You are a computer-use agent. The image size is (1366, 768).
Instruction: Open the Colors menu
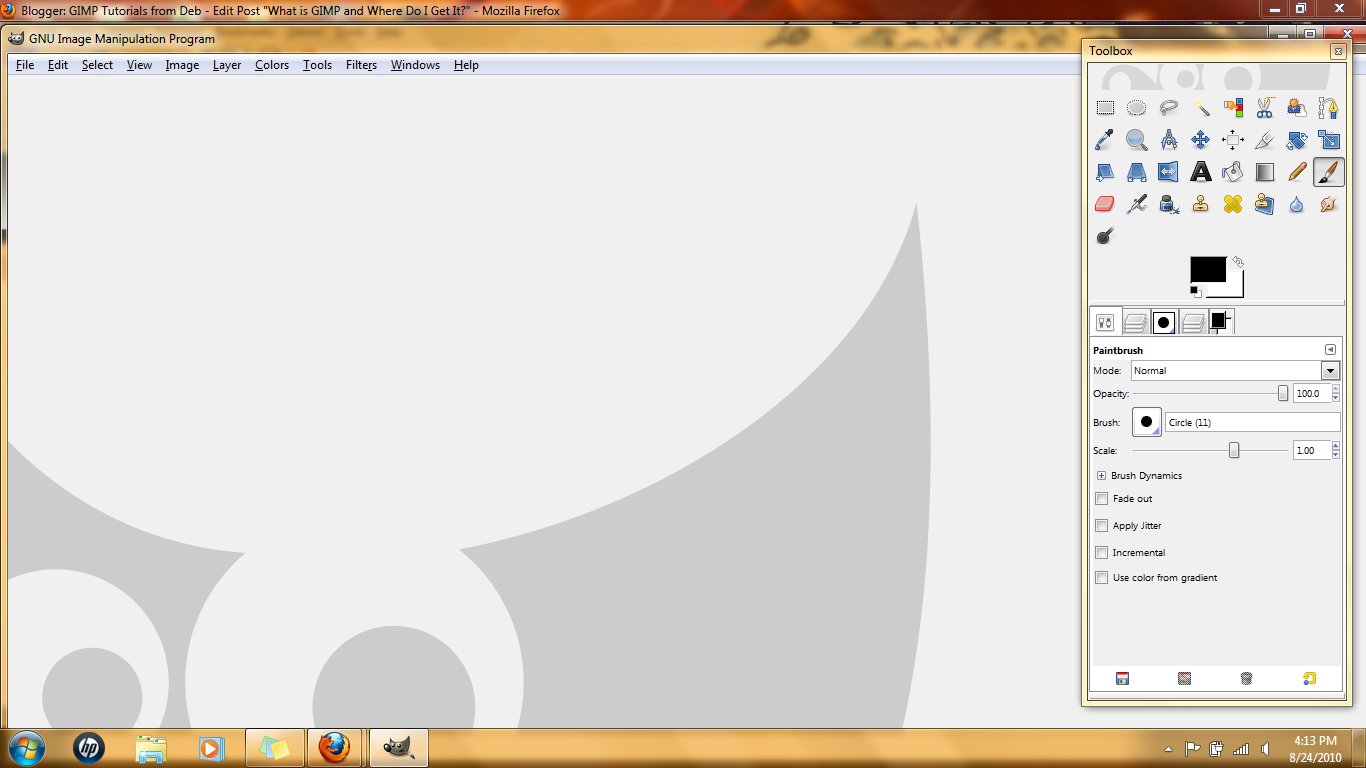[x=272, y=65]
